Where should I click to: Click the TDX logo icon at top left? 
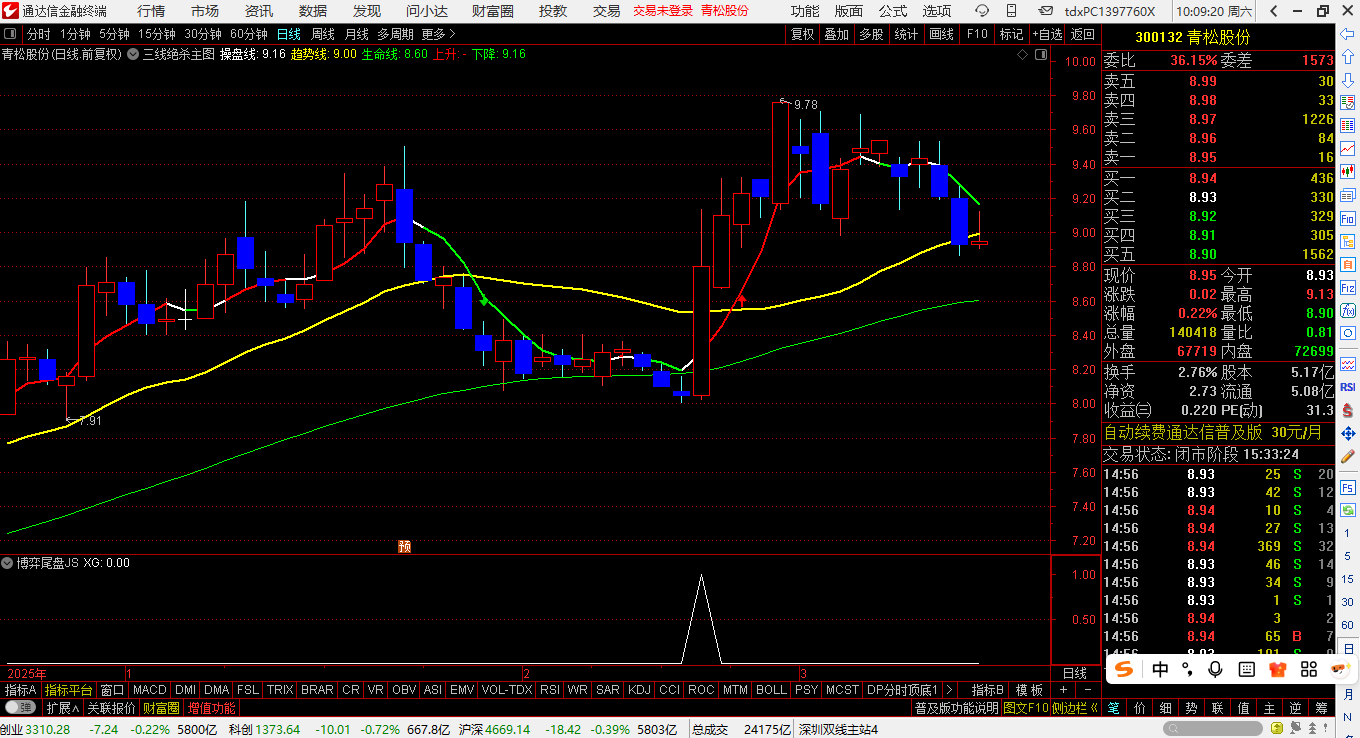tap(10, 11)
